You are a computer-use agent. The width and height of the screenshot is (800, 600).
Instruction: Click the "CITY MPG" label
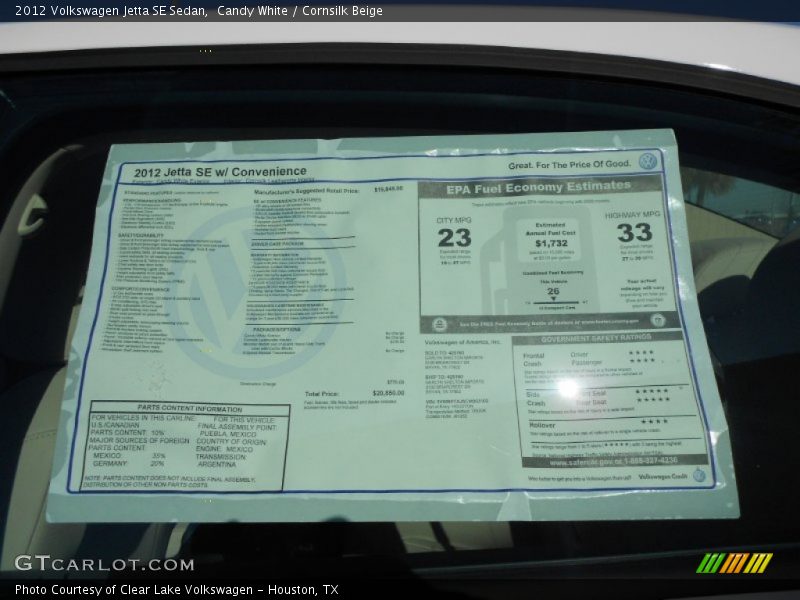[x=454, y=220]
